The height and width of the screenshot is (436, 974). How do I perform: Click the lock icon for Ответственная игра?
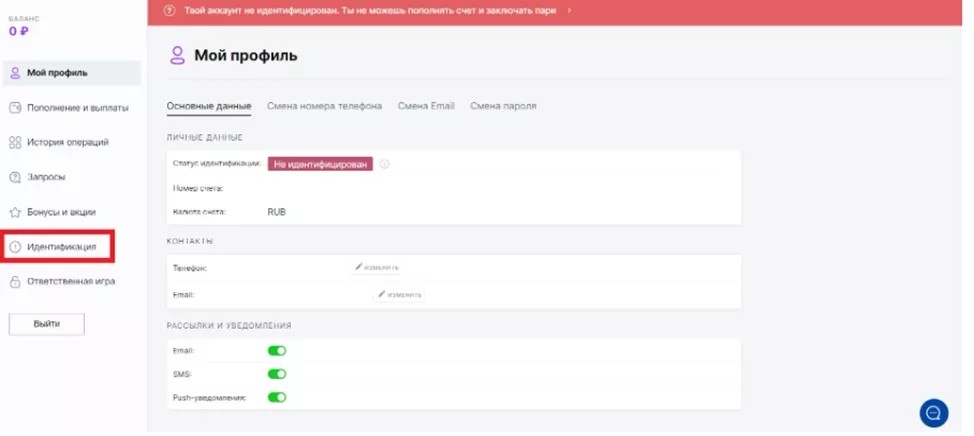click(x=16, y=282)
